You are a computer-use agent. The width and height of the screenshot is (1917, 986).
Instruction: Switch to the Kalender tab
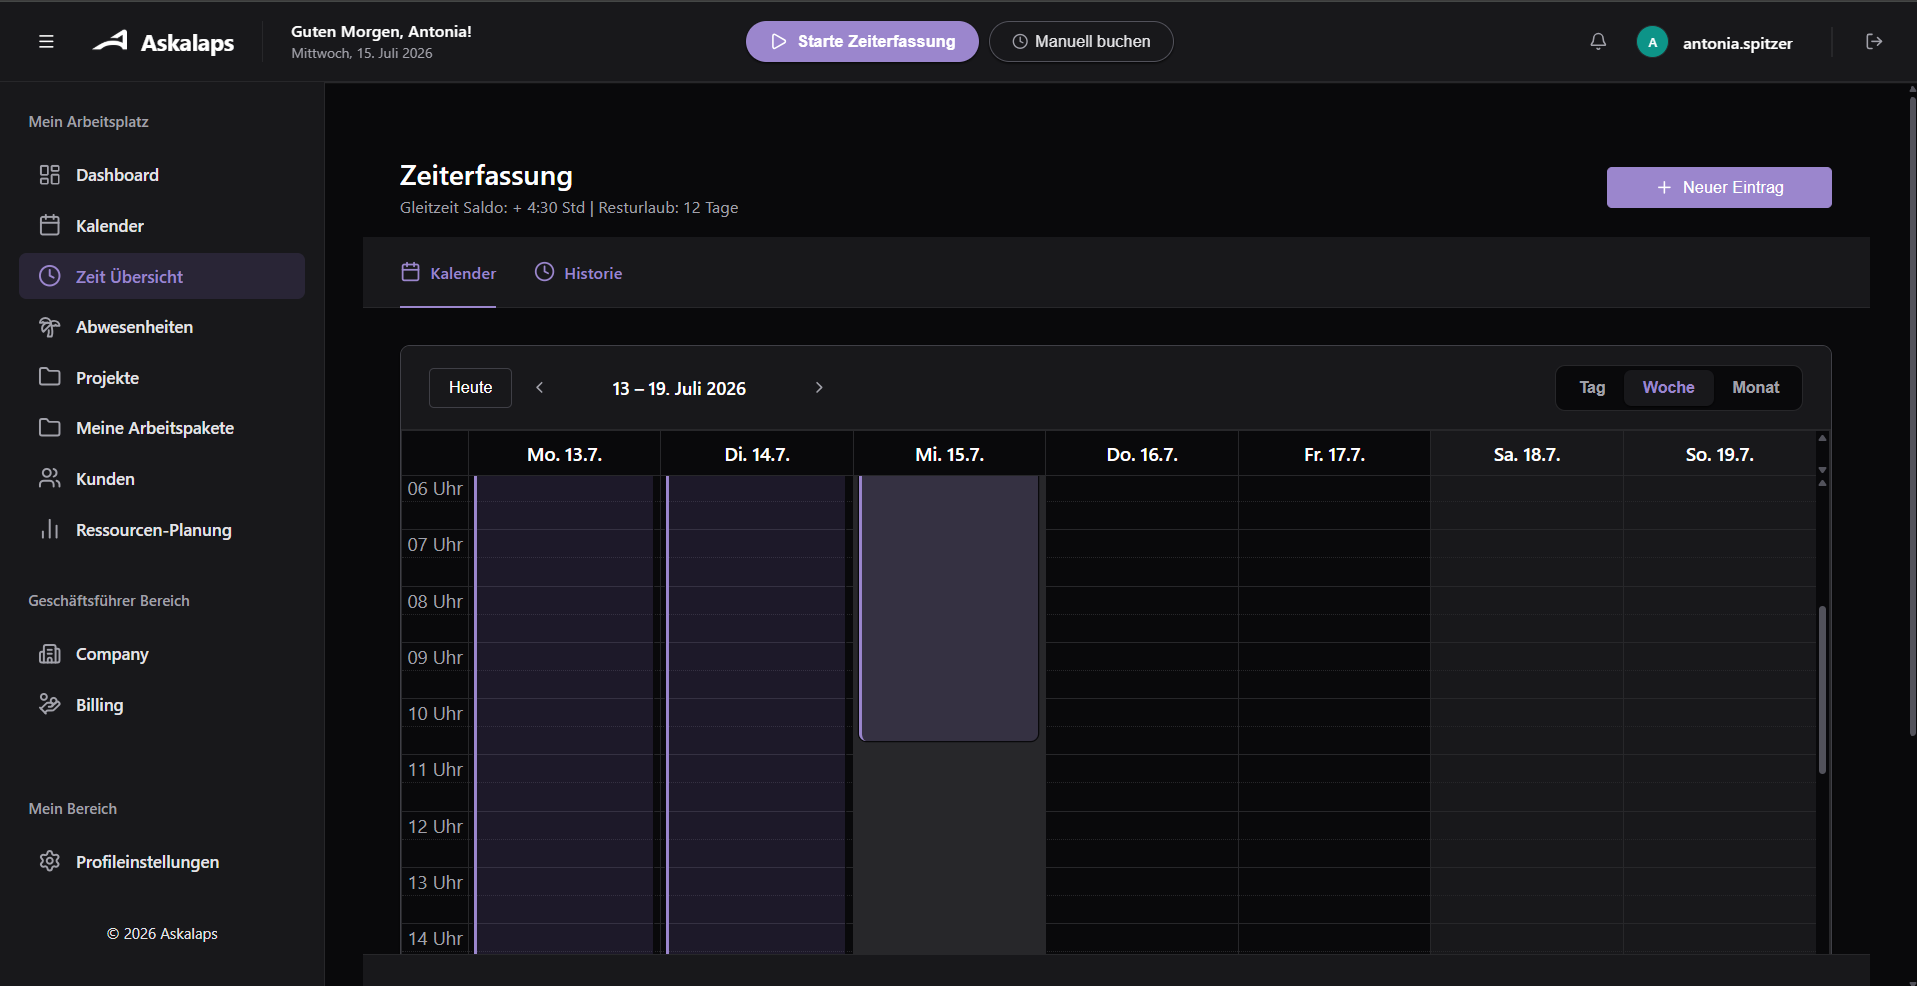pos(448,273)
